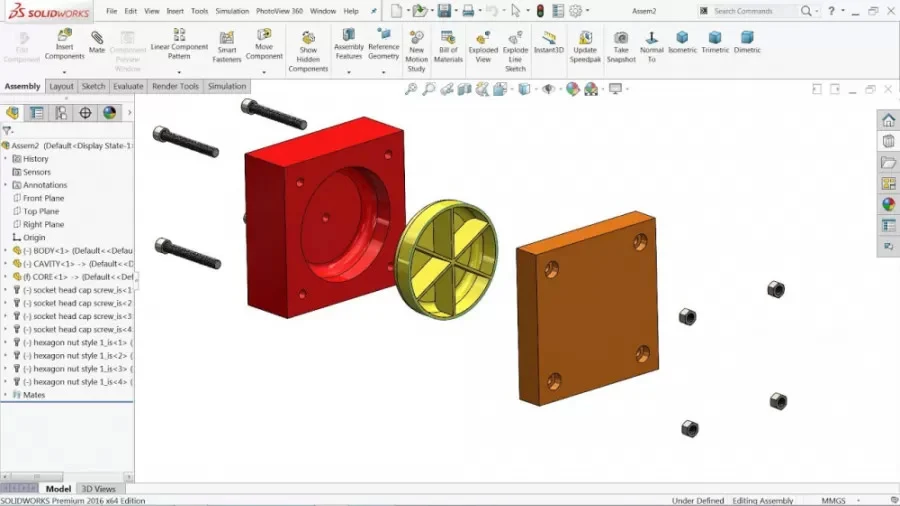Toggle Show Hidden Components
The height and width of the screenshot is (506, 900).
click(x=308, y=51)
